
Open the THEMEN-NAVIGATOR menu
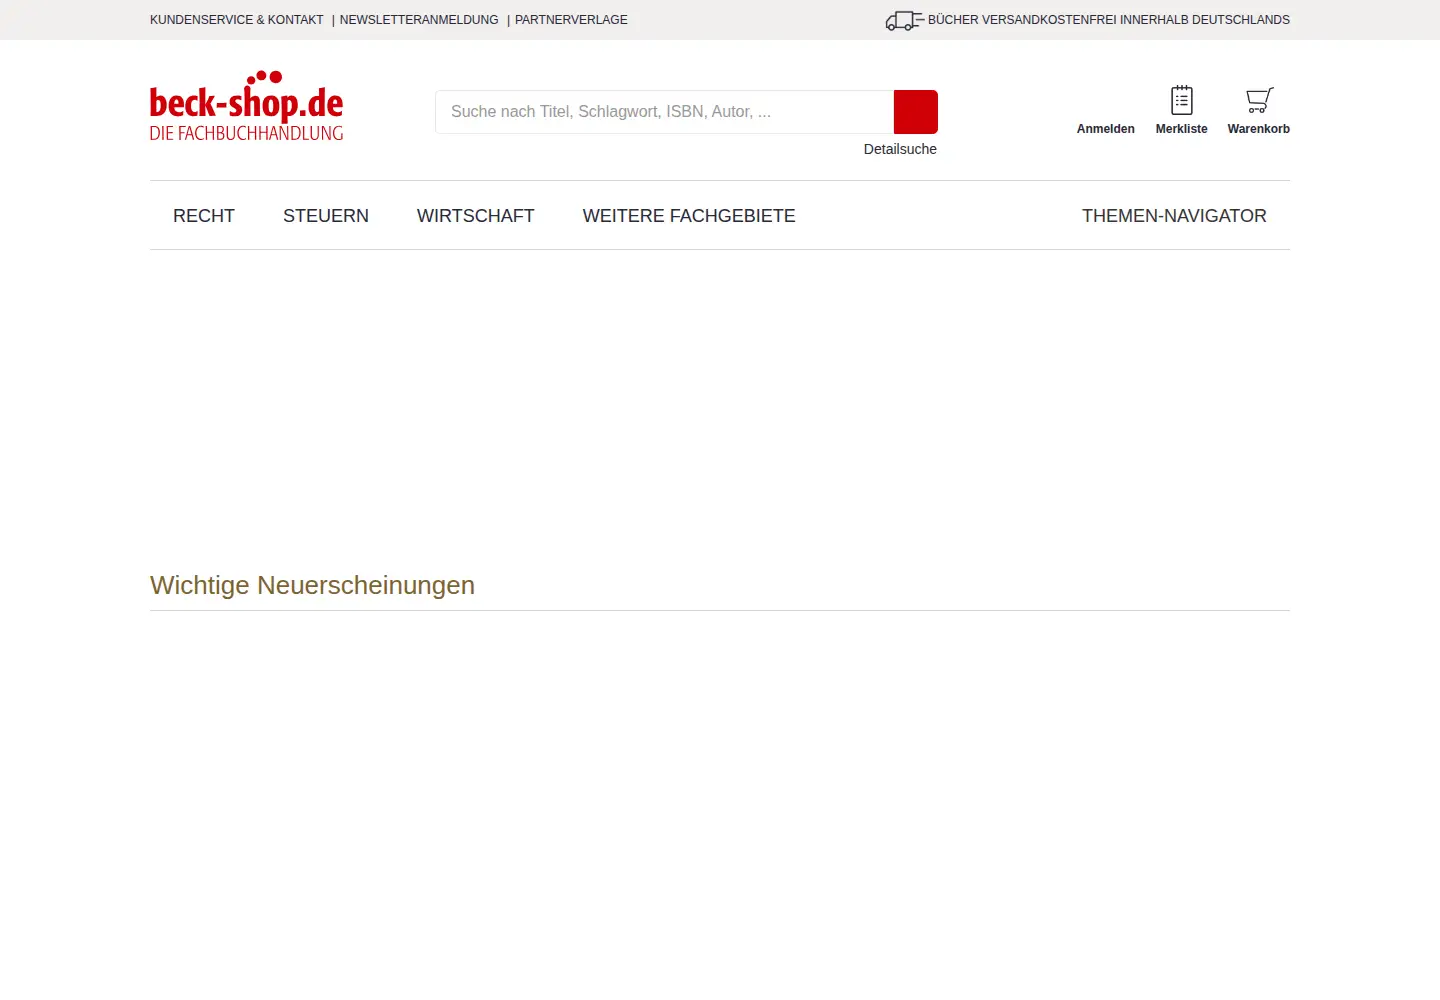tap(1174, 216)
